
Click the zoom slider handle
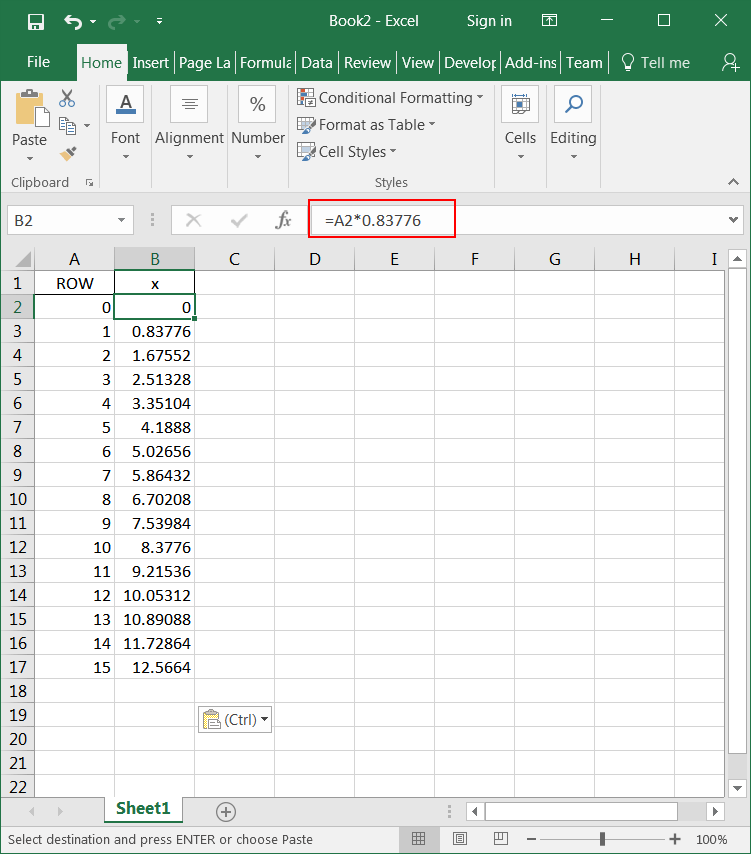point(602,839)
